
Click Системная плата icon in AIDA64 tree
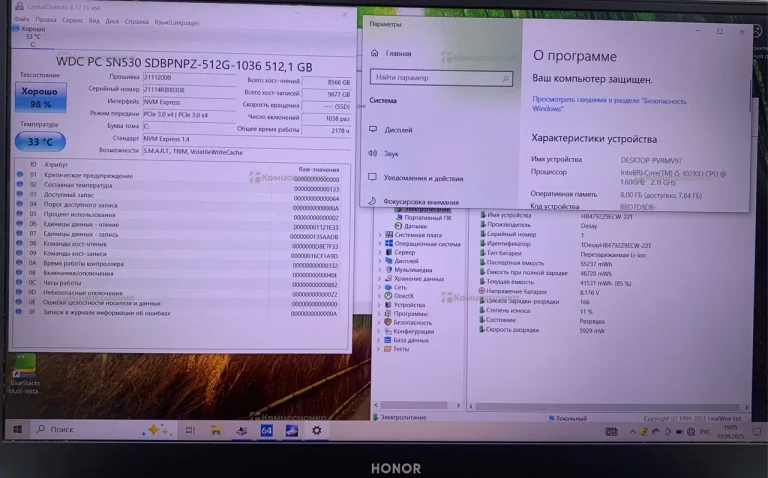pyautogui.click(x=389, y=235)
